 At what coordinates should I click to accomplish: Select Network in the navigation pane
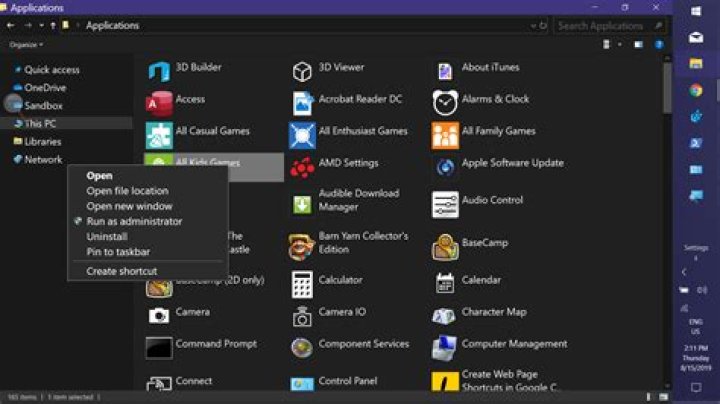tap(43, 159)
